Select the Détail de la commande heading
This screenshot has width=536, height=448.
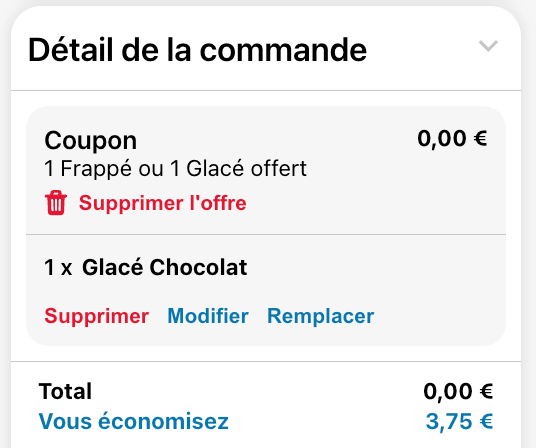coord(197,50)
